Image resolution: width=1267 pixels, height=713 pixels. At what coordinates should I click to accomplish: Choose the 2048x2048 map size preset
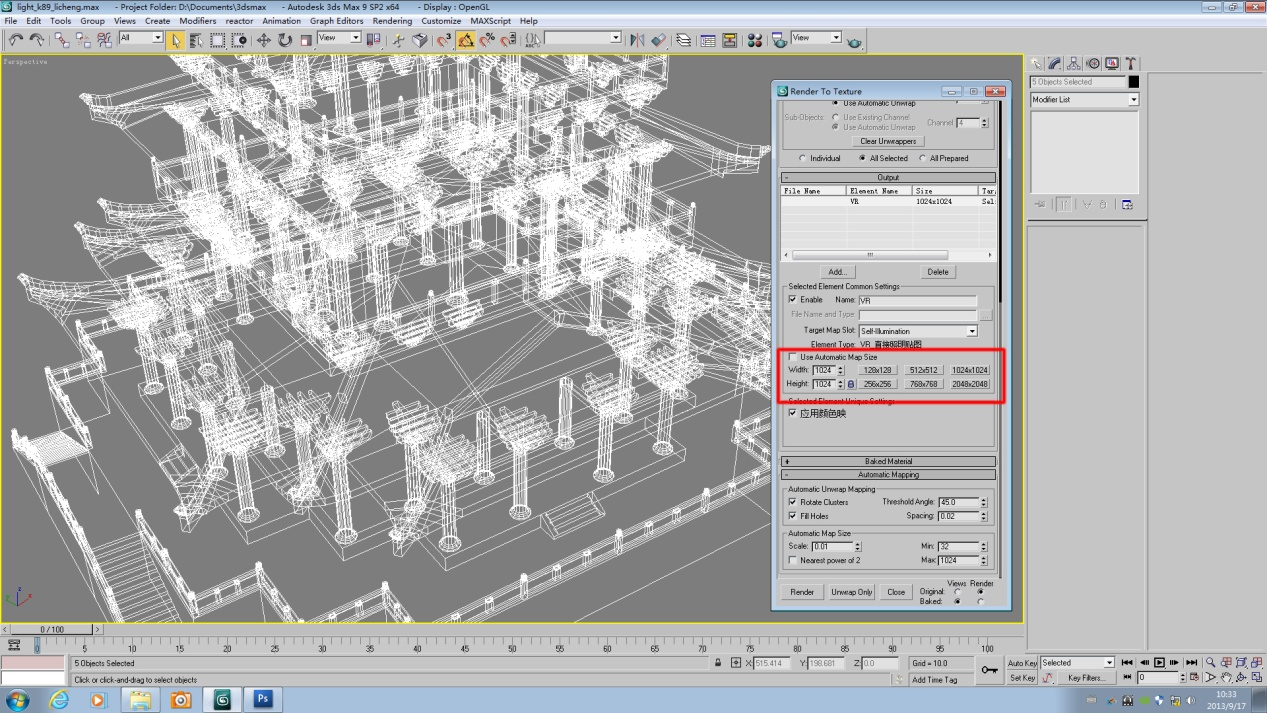[x=970, y=384]
